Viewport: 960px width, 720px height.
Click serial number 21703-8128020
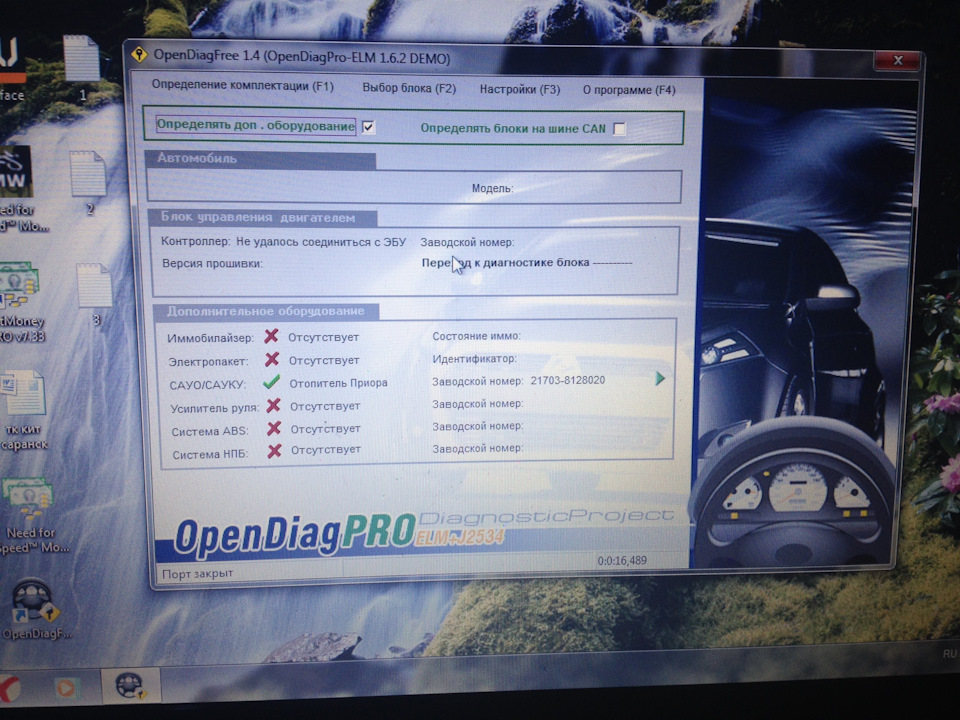click(568, 380)
